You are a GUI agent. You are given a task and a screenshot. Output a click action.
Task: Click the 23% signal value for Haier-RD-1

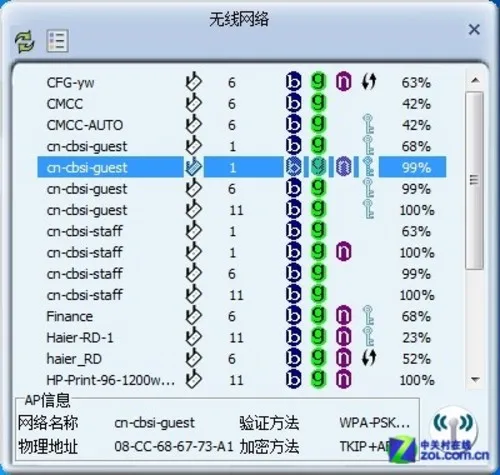click(416, 338)
